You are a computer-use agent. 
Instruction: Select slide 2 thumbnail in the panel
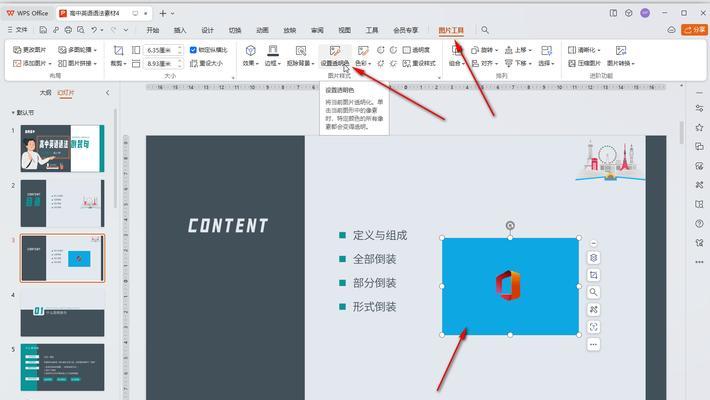click(x=62, y=203)
